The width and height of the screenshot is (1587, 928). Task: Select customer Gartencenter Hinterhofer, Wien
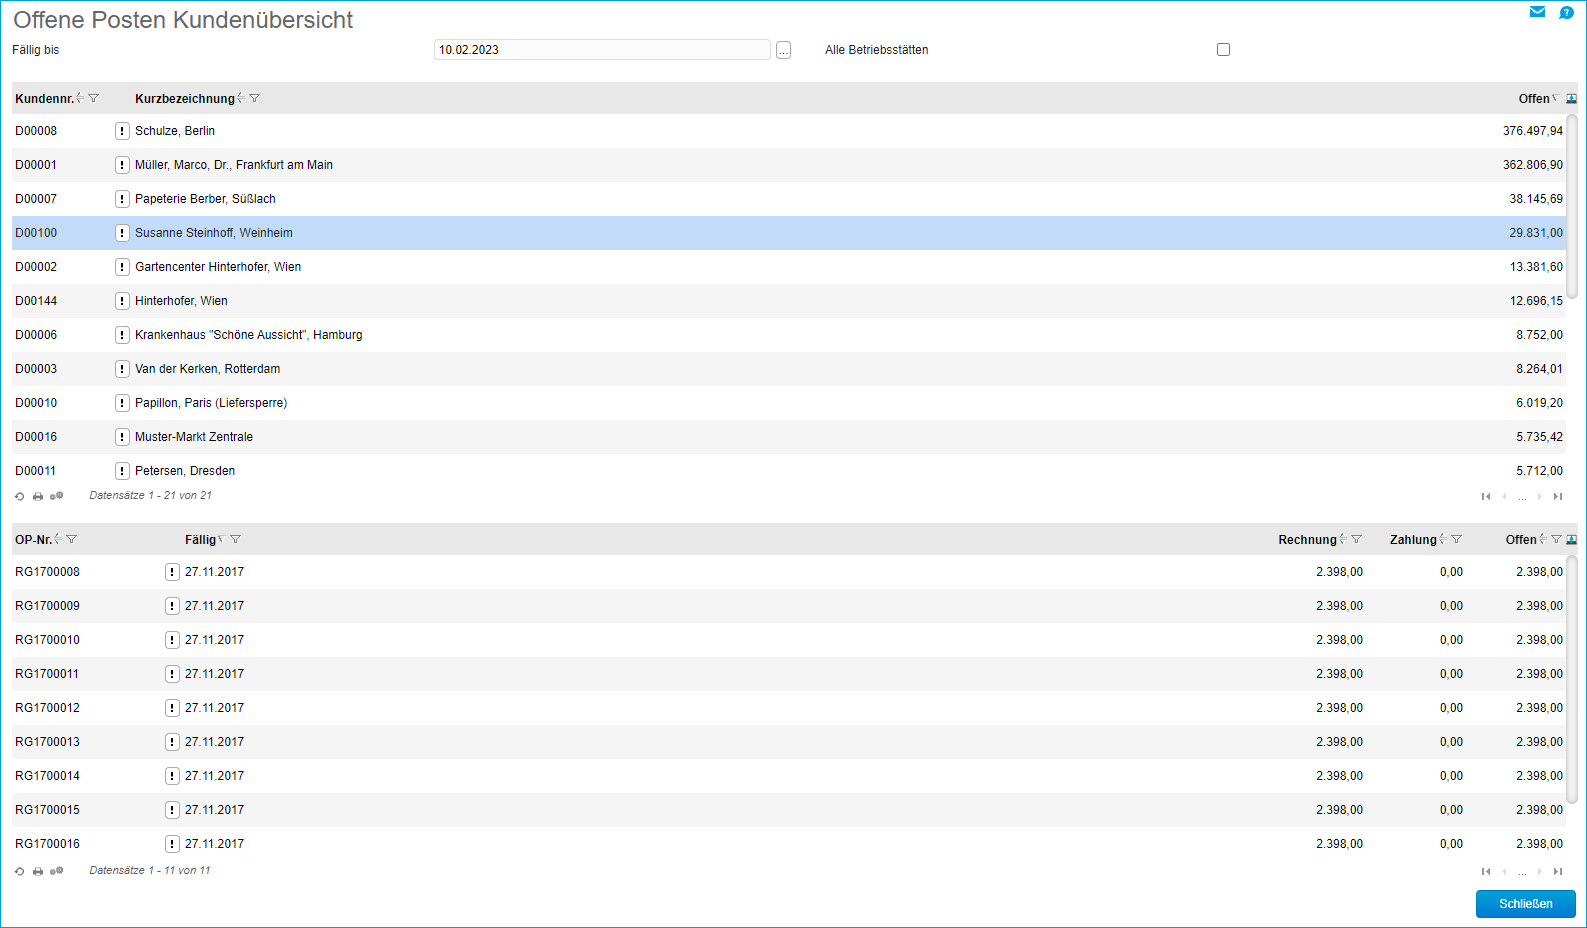tap(789, 267)
